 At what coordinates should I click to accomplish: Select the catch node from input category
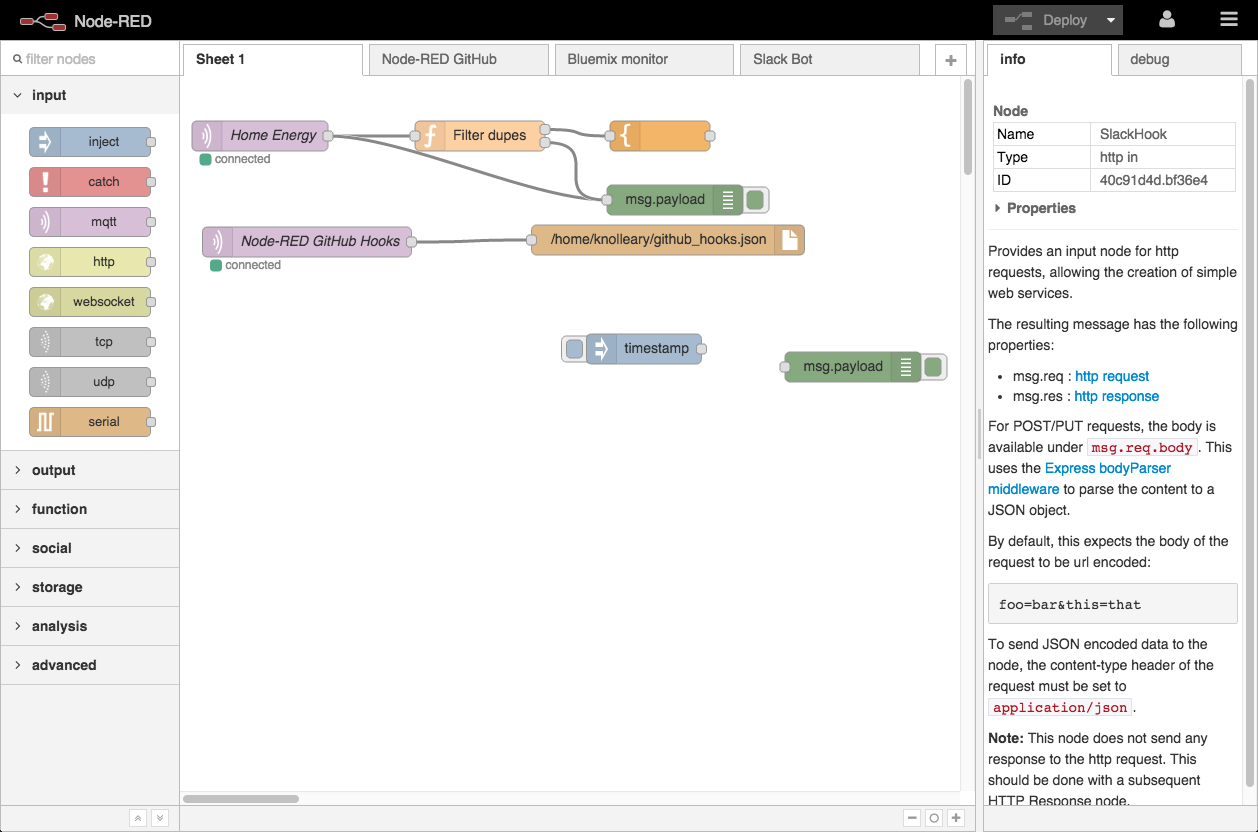tap(91, 182)
